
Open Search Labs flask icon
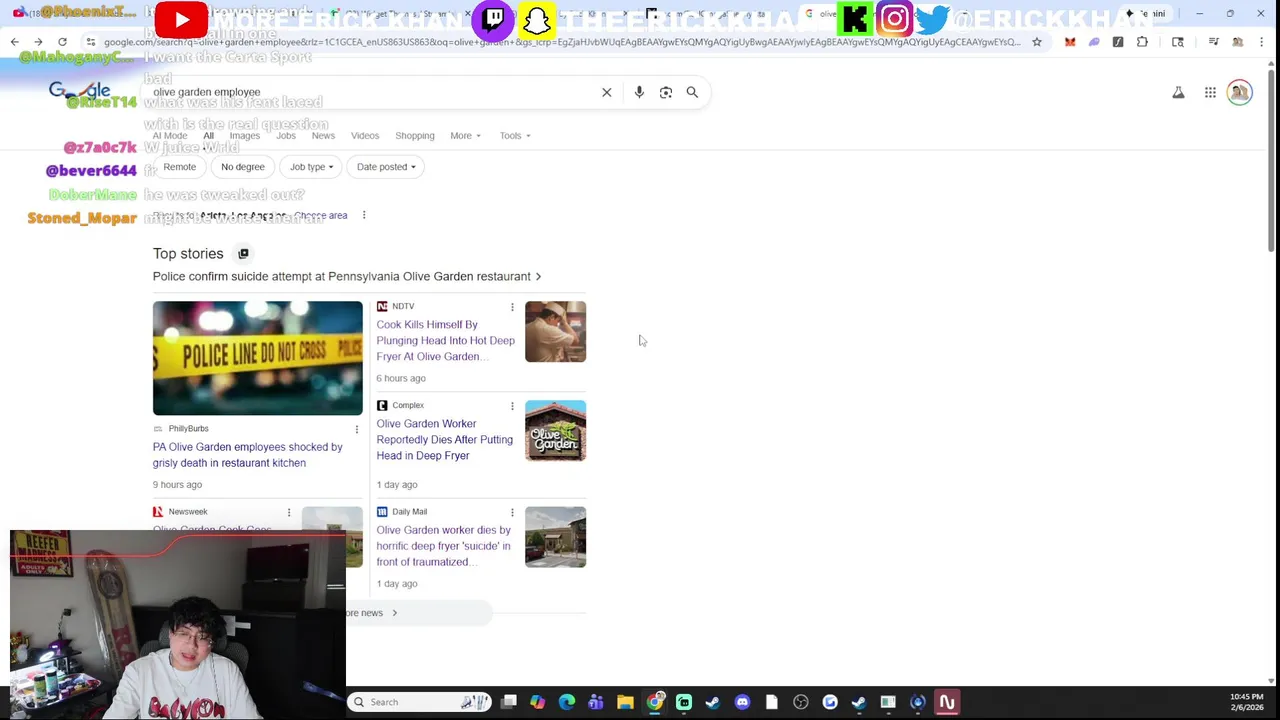[x=1178, y=93]
